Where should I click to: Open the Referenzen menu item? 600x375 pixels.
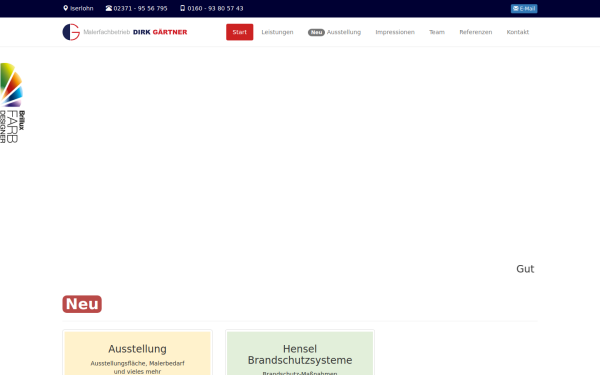476,32
